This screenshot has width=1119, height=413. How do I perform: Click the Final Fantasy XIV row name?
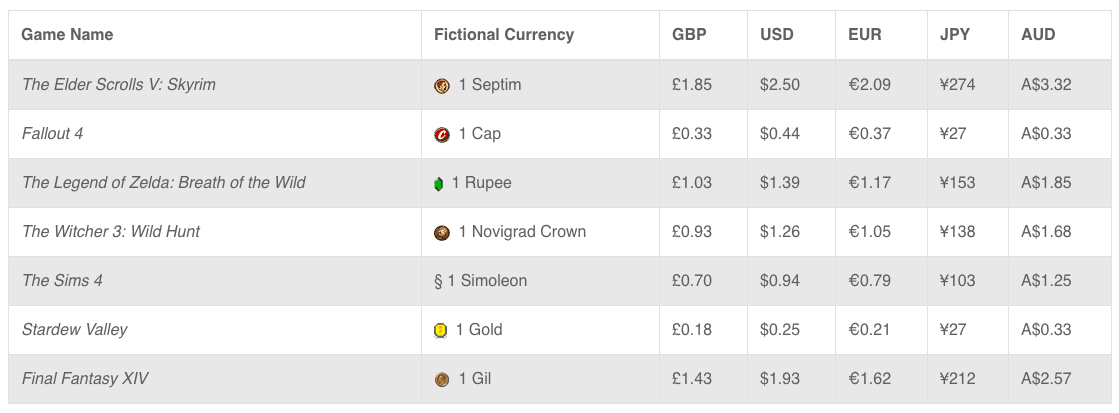[x=85, y=378]
